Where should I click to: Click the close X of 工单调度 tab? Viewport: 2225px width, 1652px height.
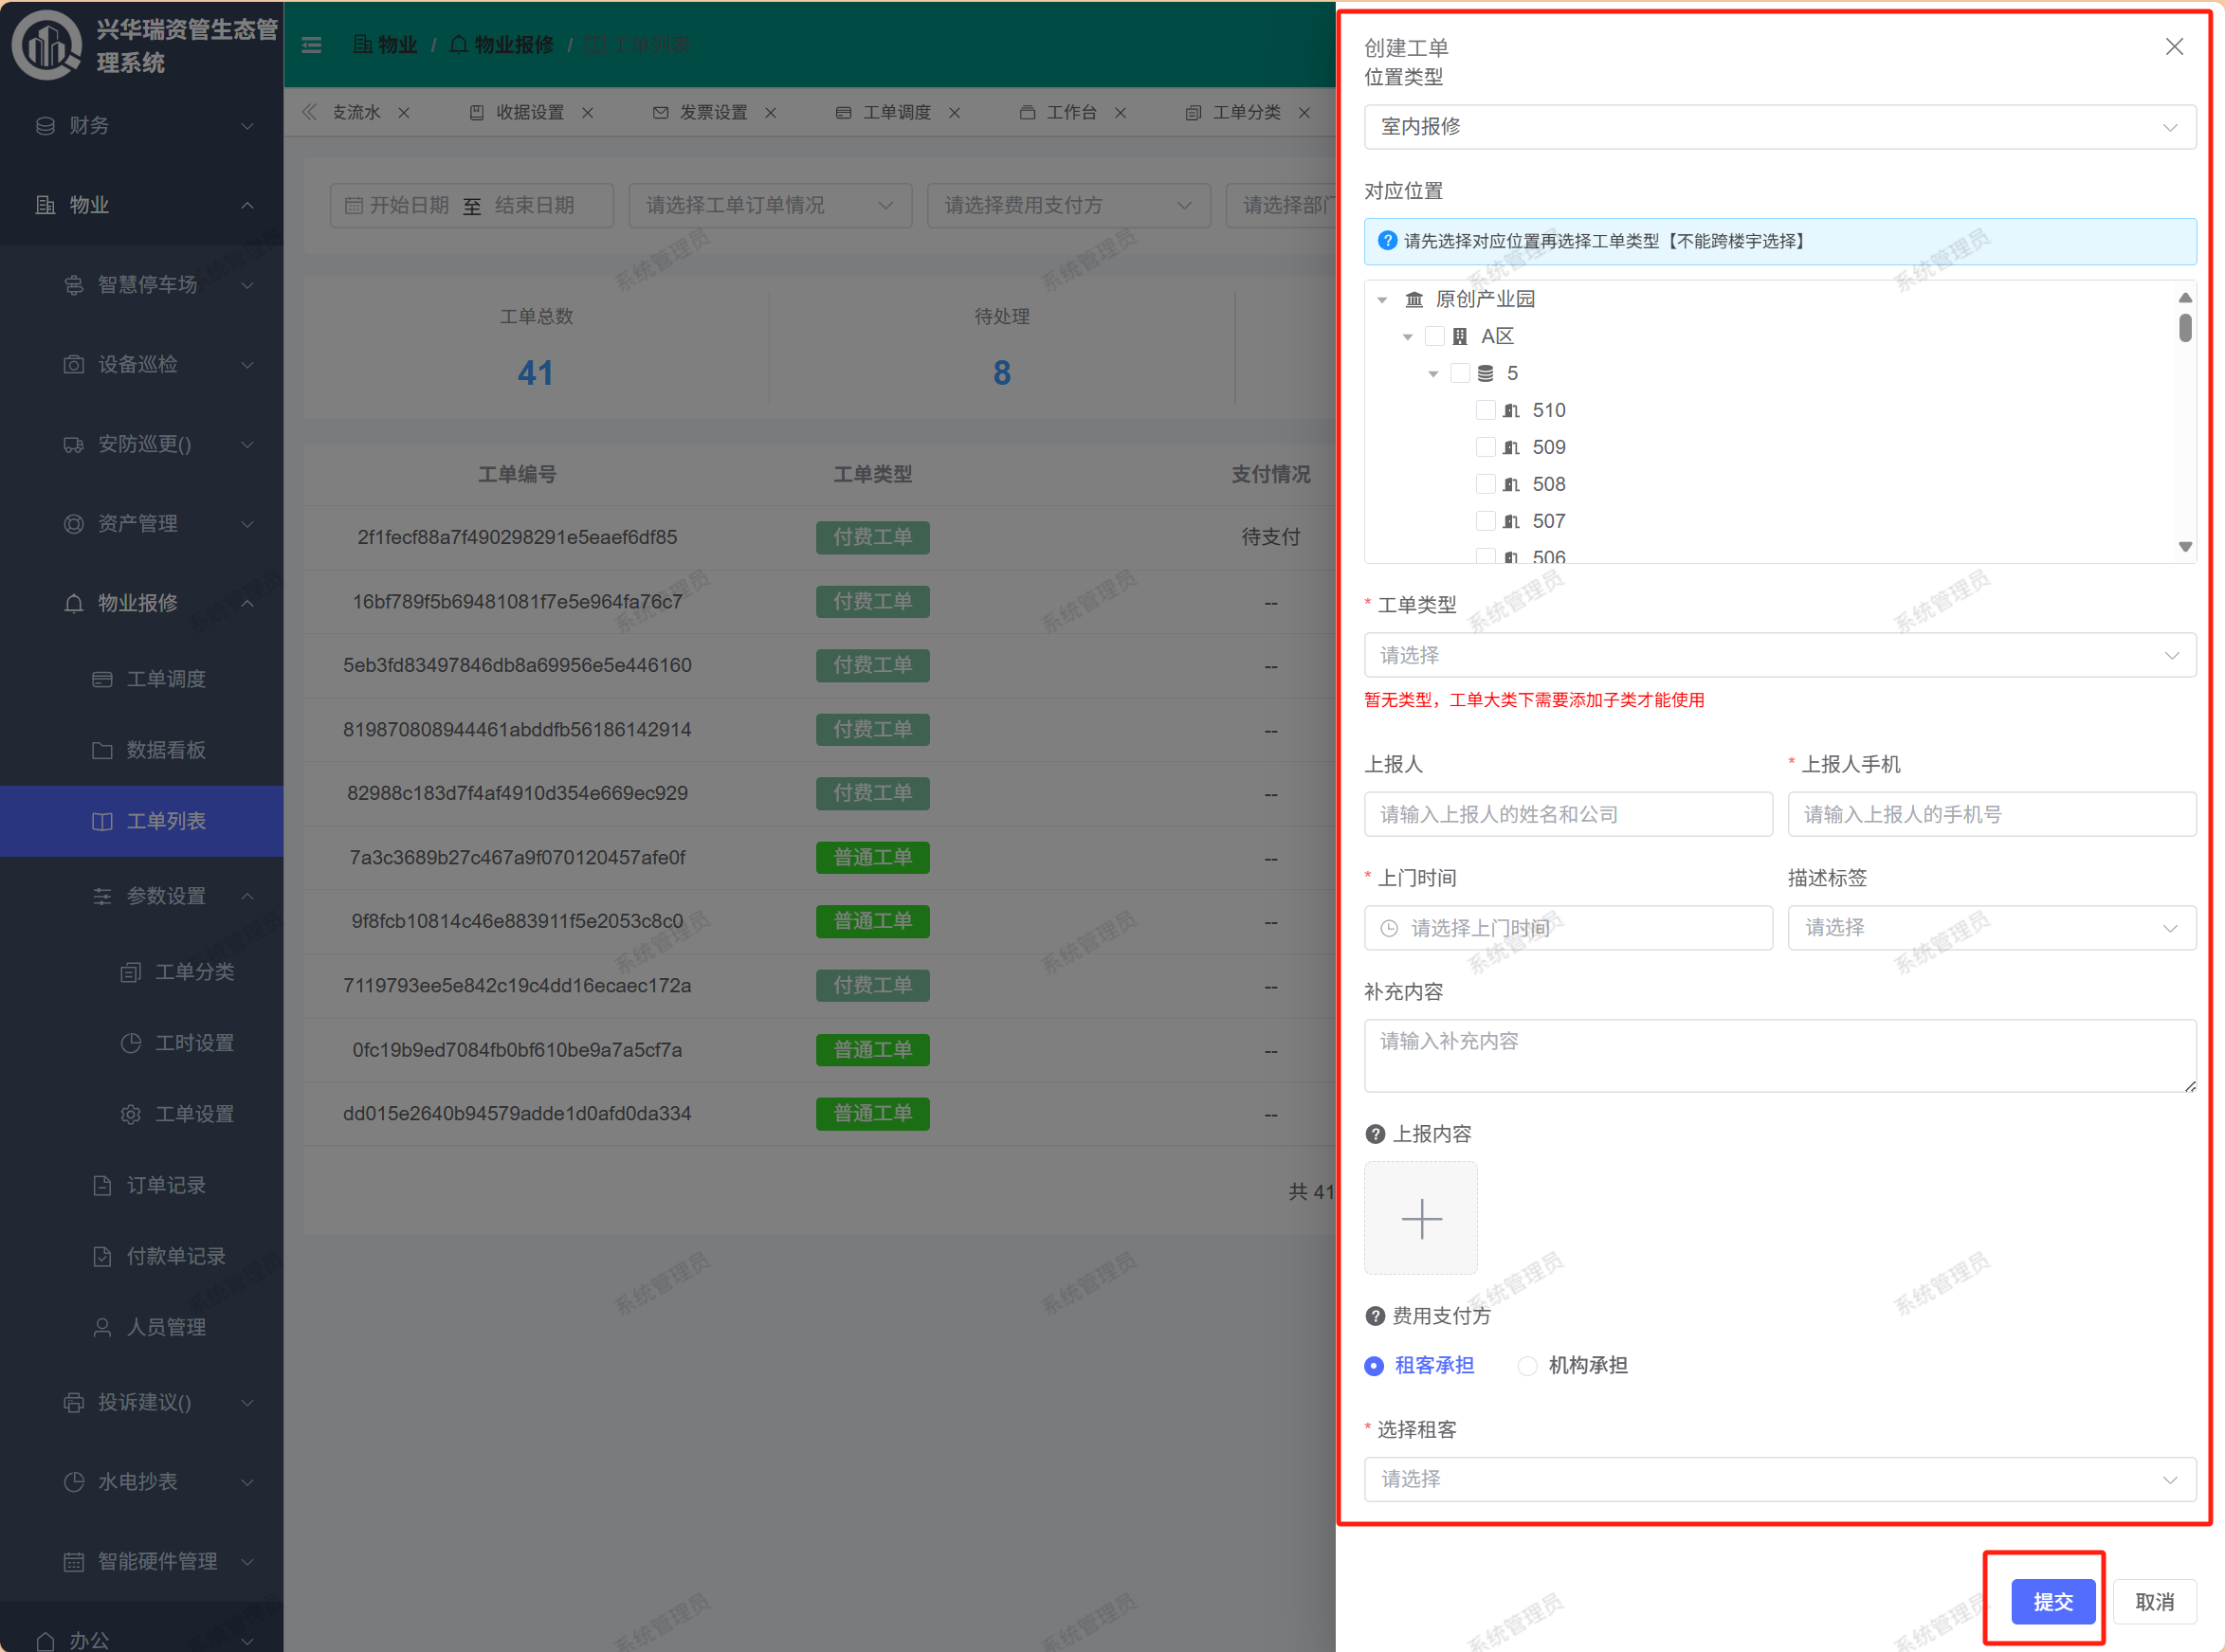pyautogui.click(x=955, y=113)
